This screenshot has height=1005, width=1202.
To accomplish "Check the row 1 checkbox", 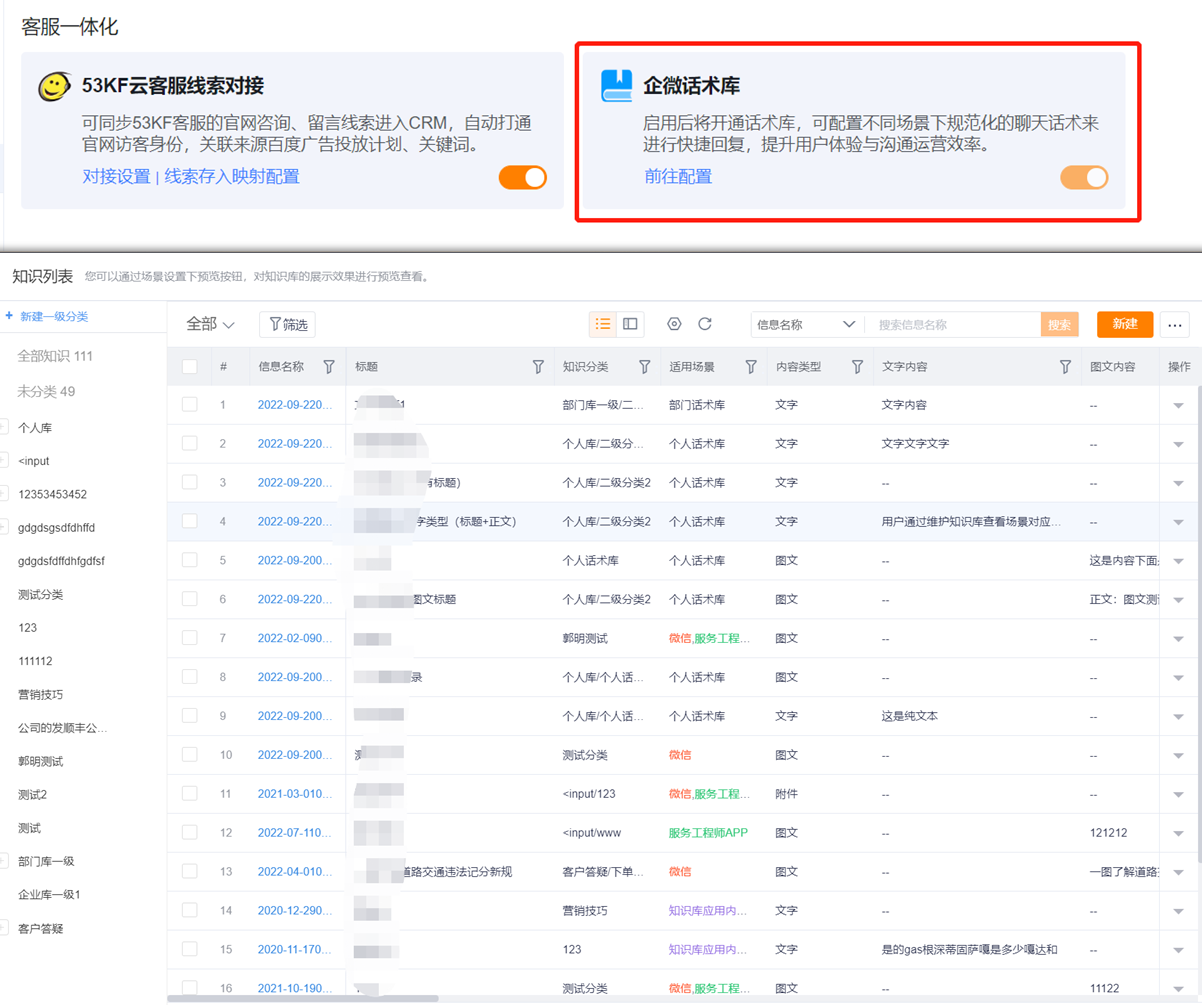I will click(x=190, y=404).
